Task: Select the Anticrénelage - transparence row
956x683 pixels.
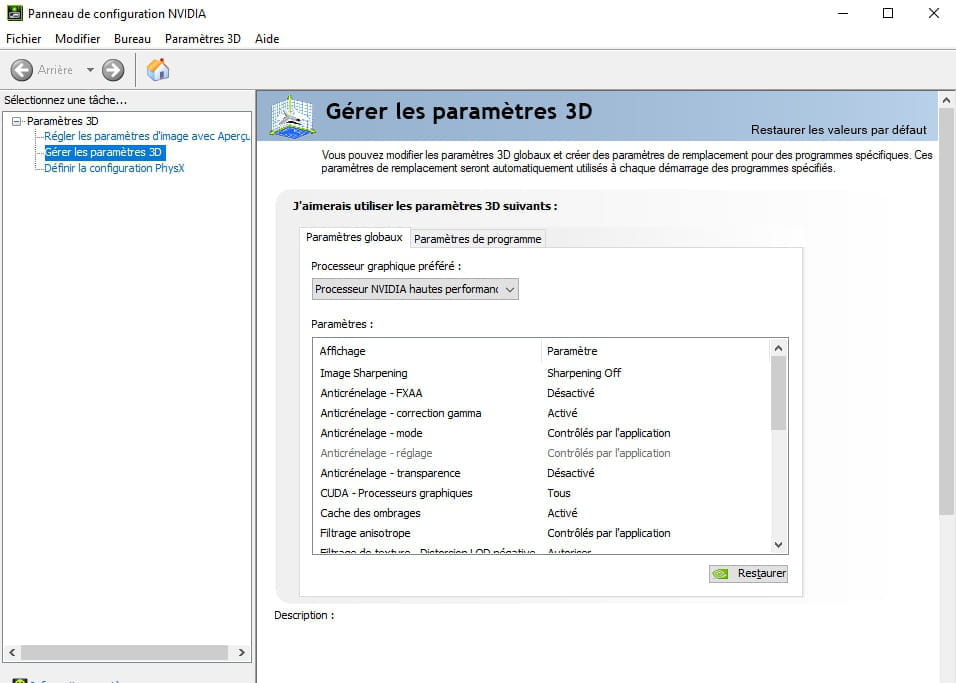Action: (541, 473)
